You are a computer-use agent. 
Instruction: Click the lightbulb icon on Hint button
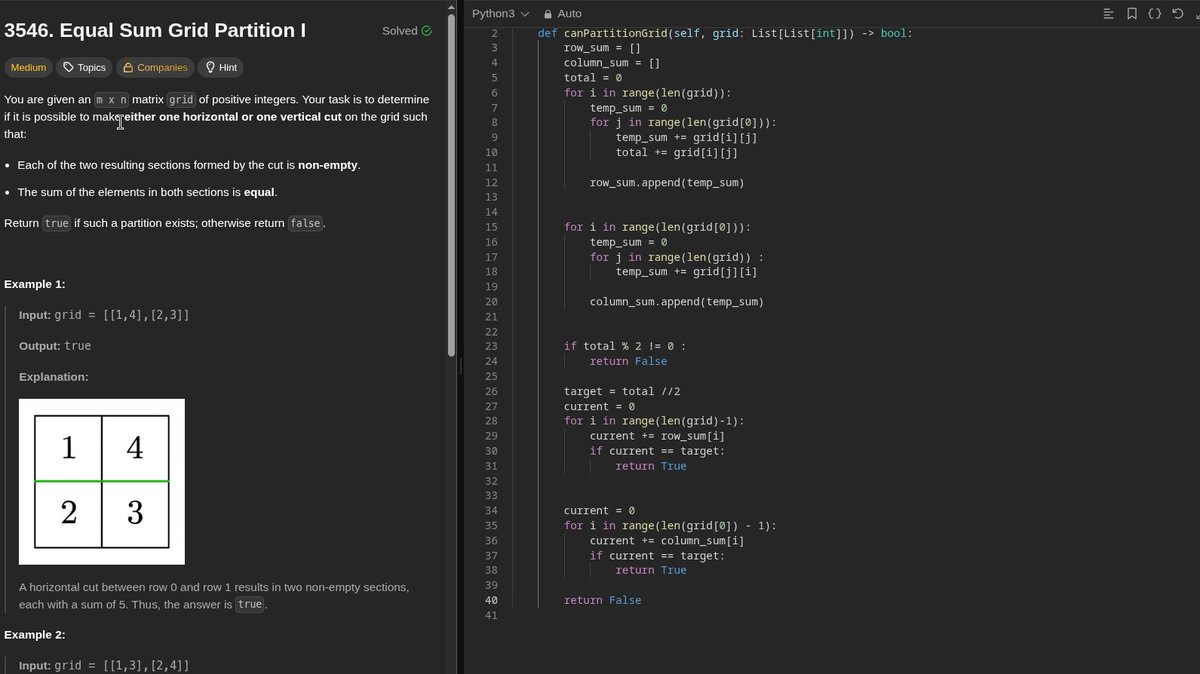(210, 68)
